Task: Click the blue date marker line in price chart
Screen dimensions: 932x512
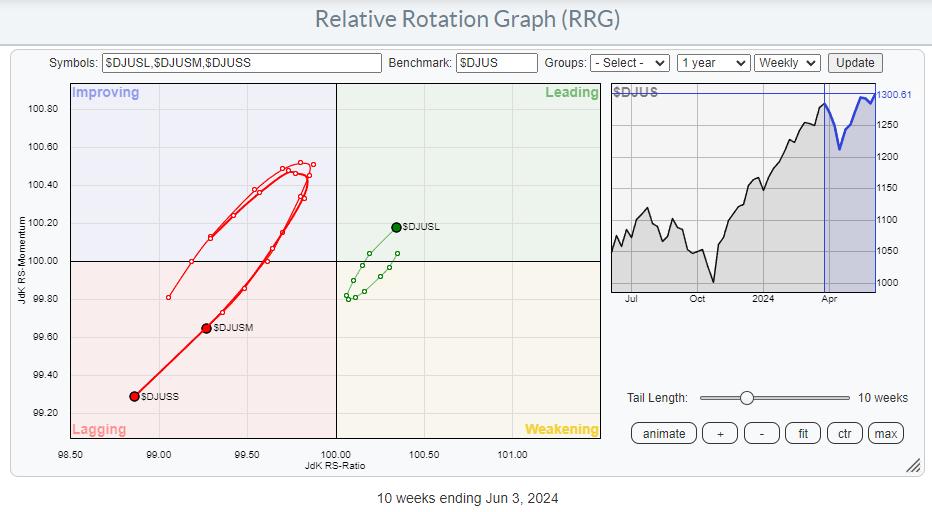Action: [x=824, y=200]
